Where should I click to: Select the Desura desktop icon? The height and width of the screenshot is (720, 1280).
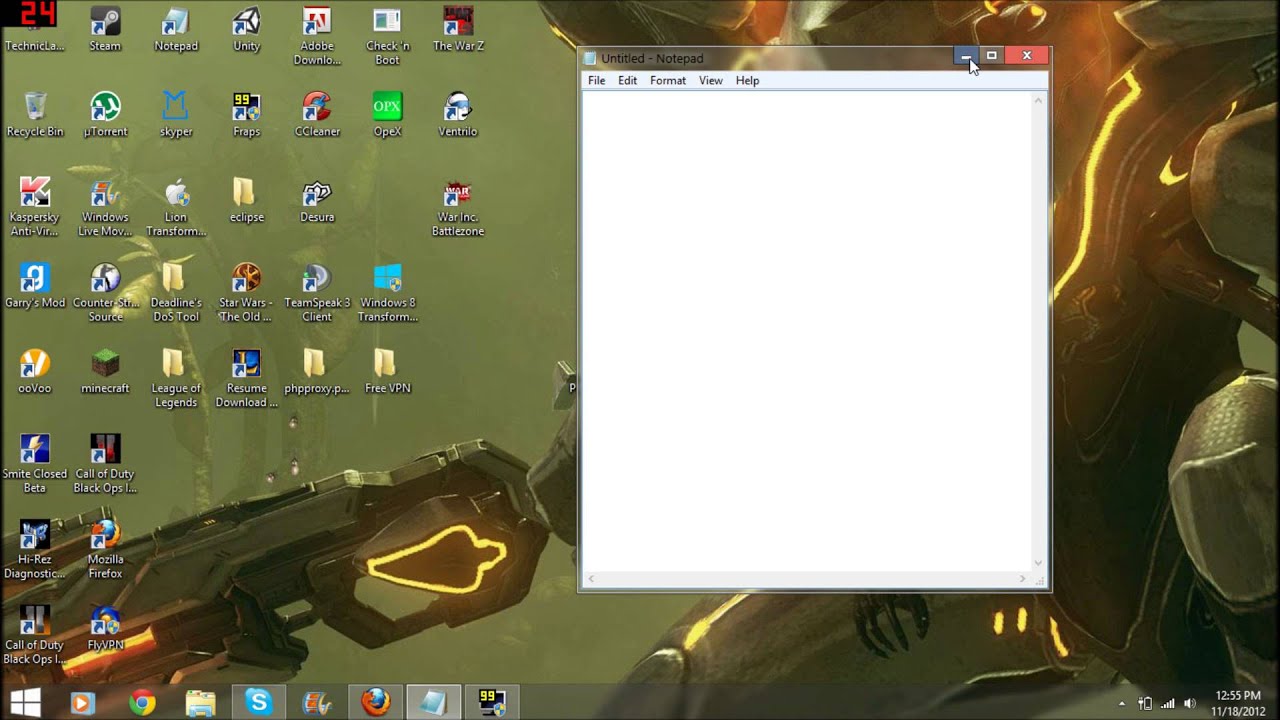317,200
